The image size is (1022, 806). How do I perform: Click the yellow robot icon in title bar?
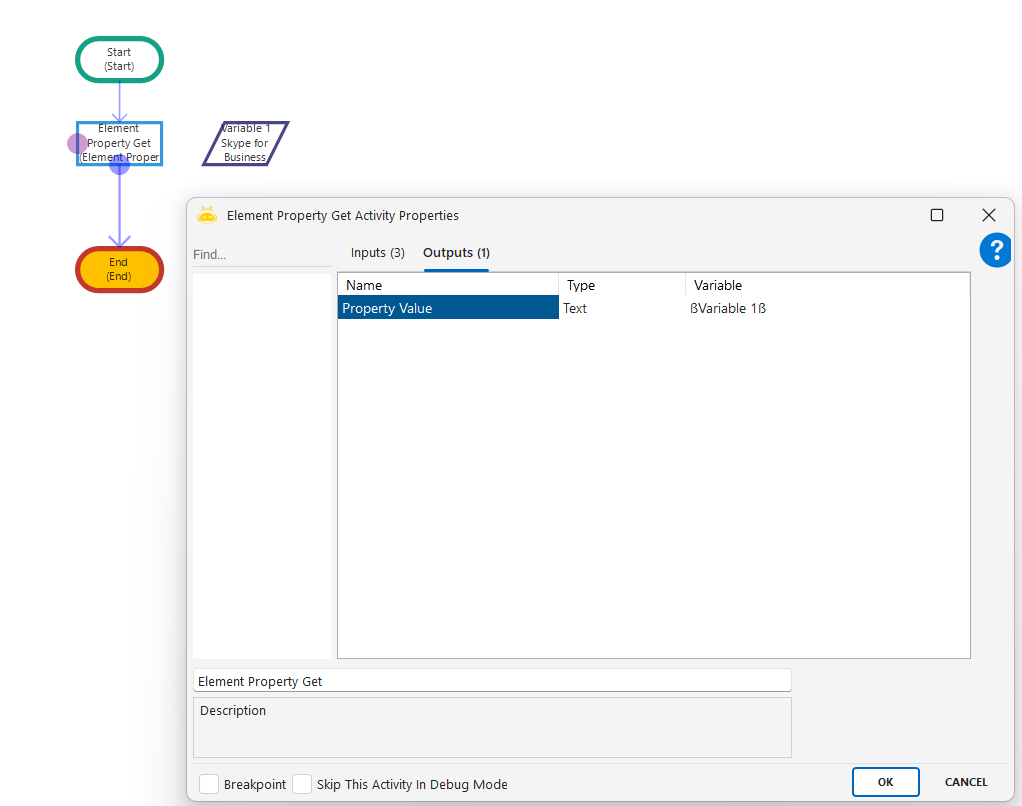(x=208, y=215)
